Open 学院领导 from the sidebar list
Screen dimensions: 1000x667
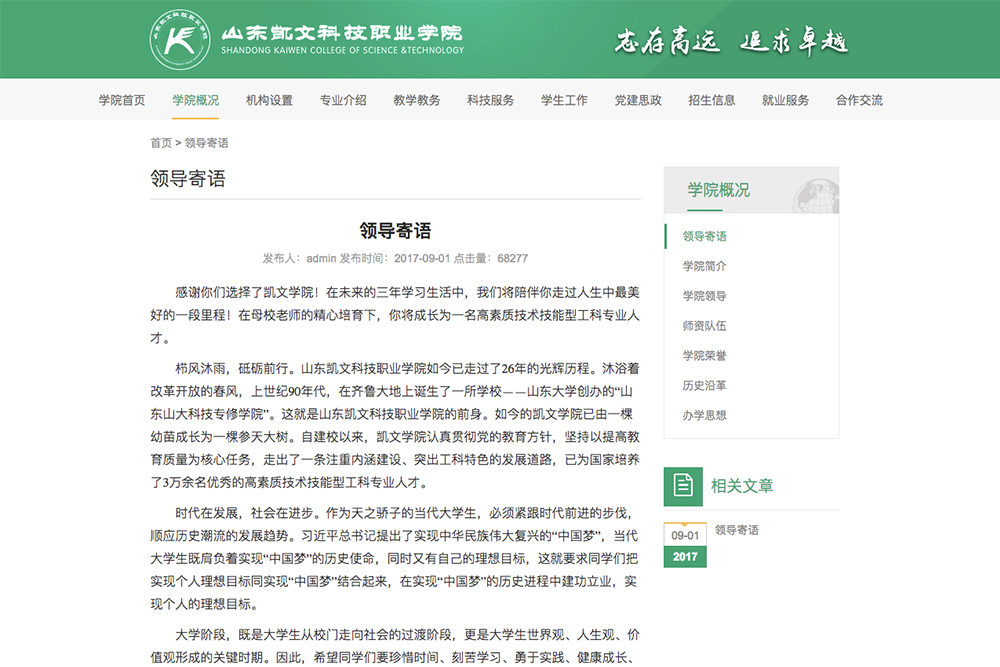coord(704,296)
